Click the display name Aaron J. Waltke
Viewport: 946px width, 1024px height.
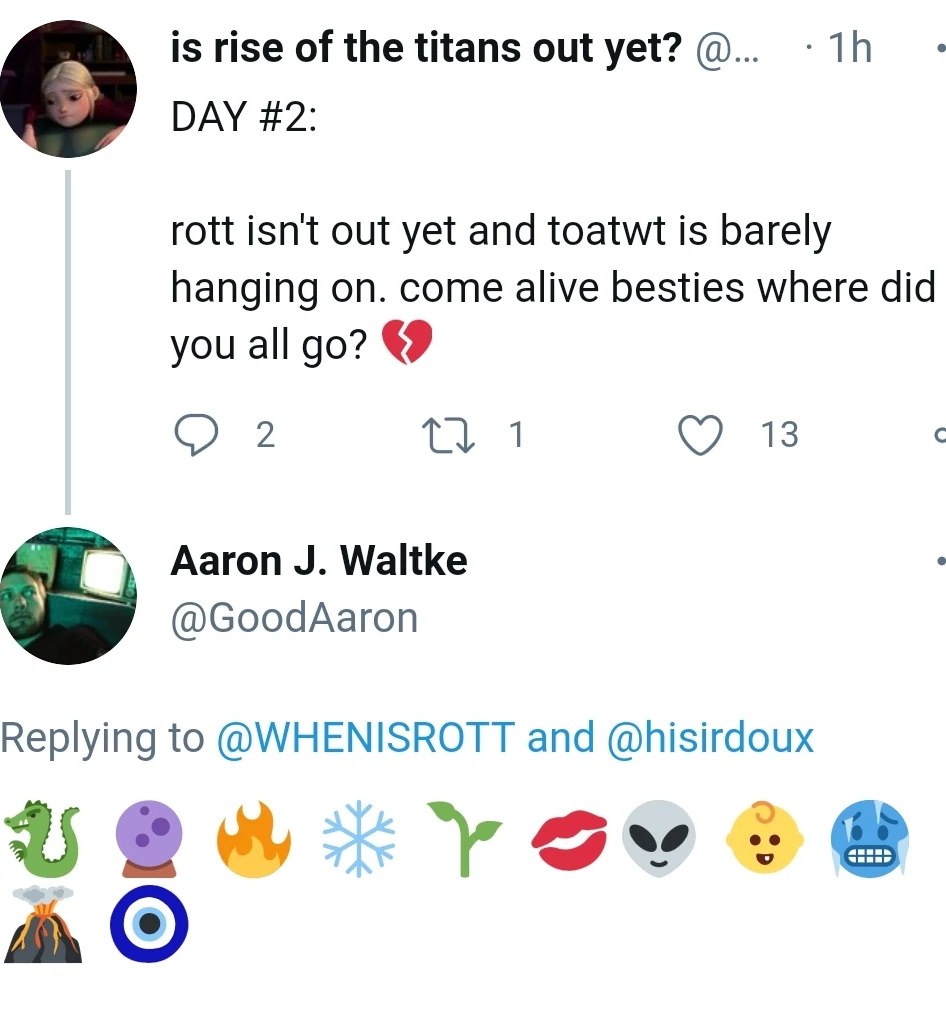click(320, 560)
